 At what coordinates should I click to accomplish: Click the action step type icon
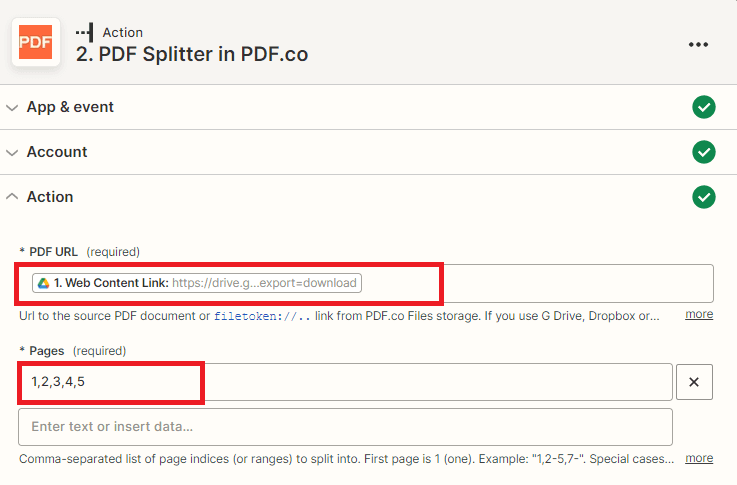(85, 32)
